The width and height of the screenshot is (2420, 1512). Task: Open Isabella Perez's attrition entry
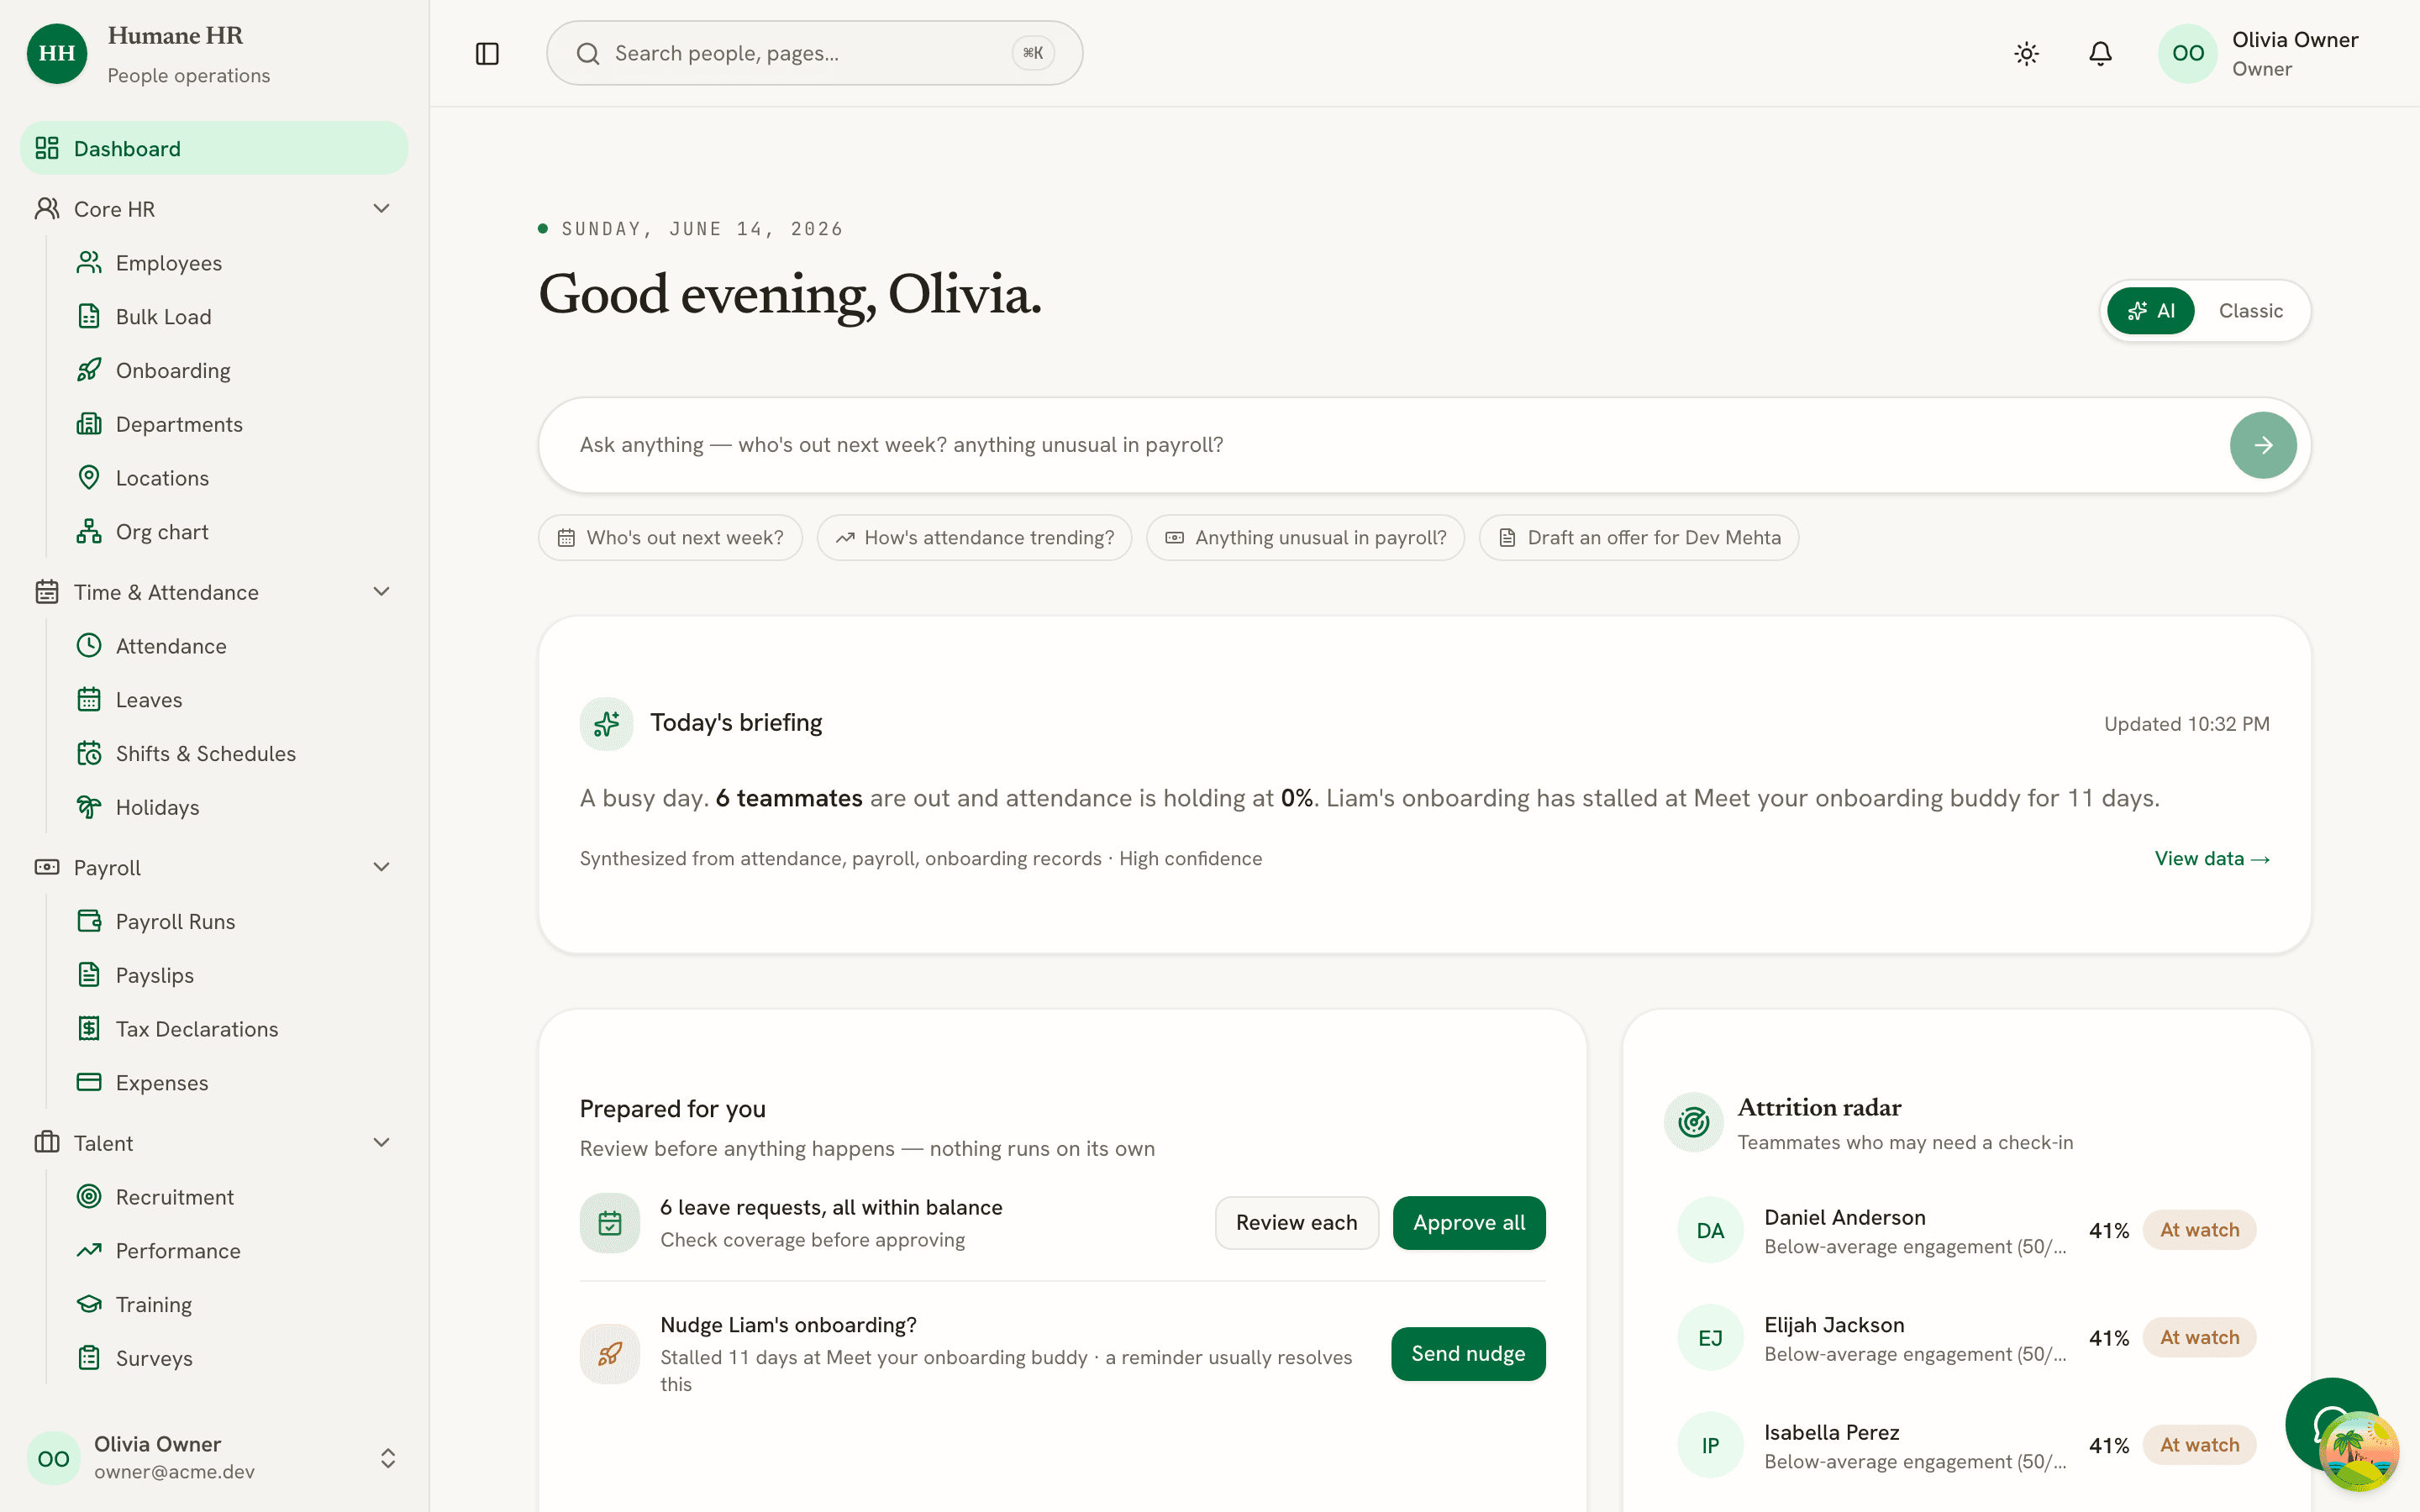1966,1445
